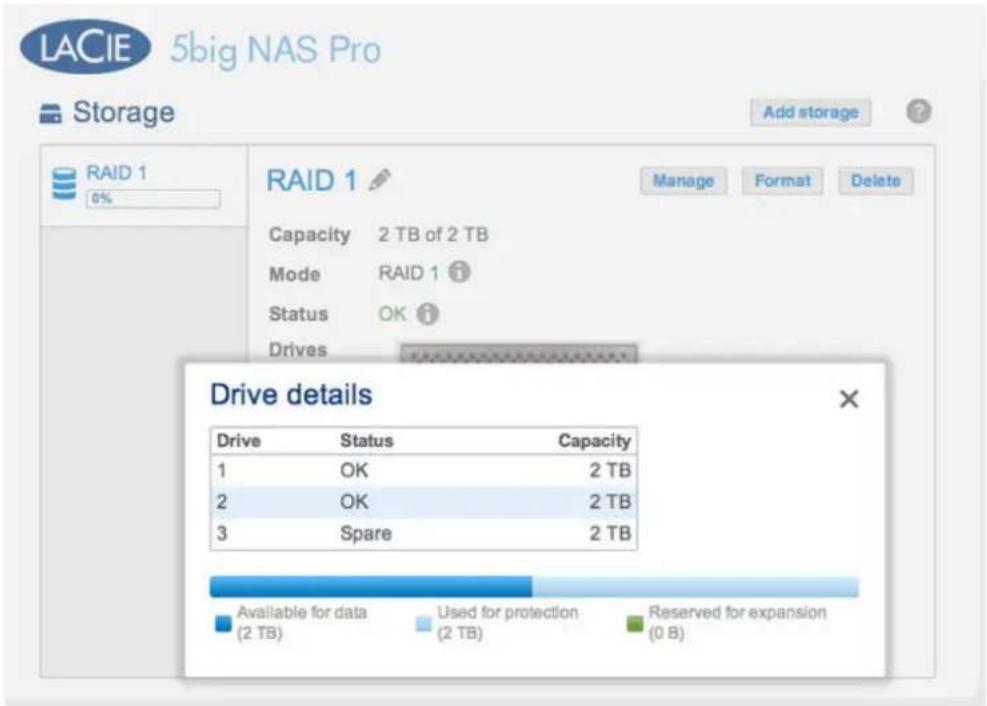
Task: Close the Drive details dialog
Action: pos(849,399)
